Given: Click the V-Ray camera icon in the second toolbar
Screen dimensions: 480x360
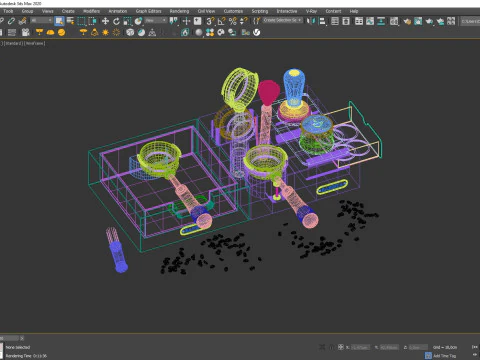Looking at the screenshot, I should click(x=26, y=32).
